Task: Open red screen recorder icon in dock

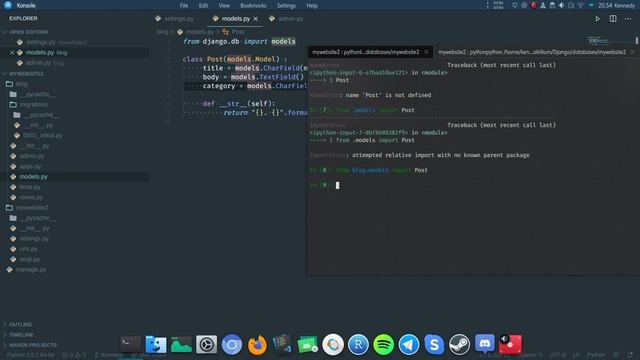Action: tap(510, 344)
